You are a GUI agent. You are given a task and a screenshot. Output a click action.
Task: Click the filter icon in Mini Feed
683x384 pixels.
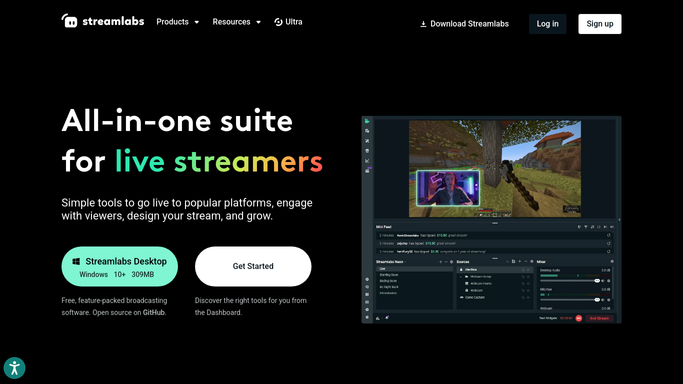point(586,226)
